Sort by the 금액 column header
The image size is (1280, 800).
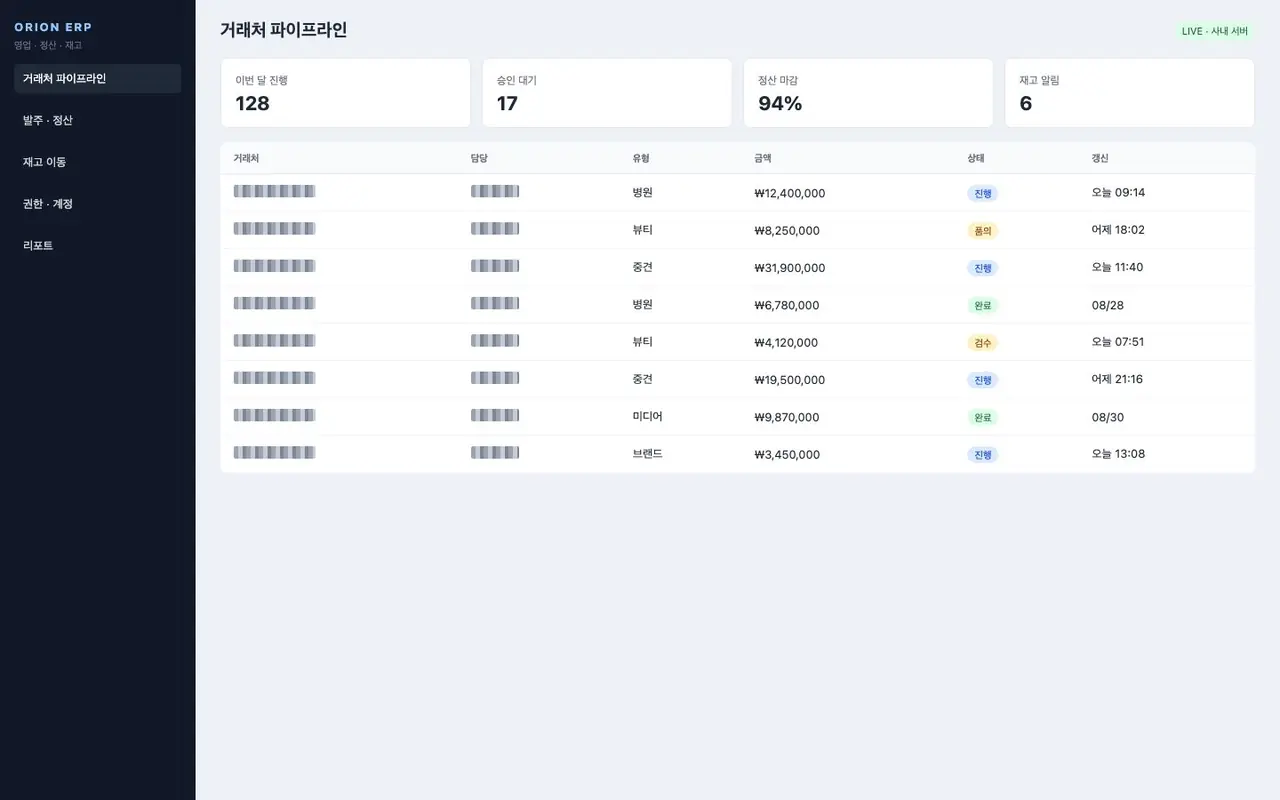click(763, 158)
